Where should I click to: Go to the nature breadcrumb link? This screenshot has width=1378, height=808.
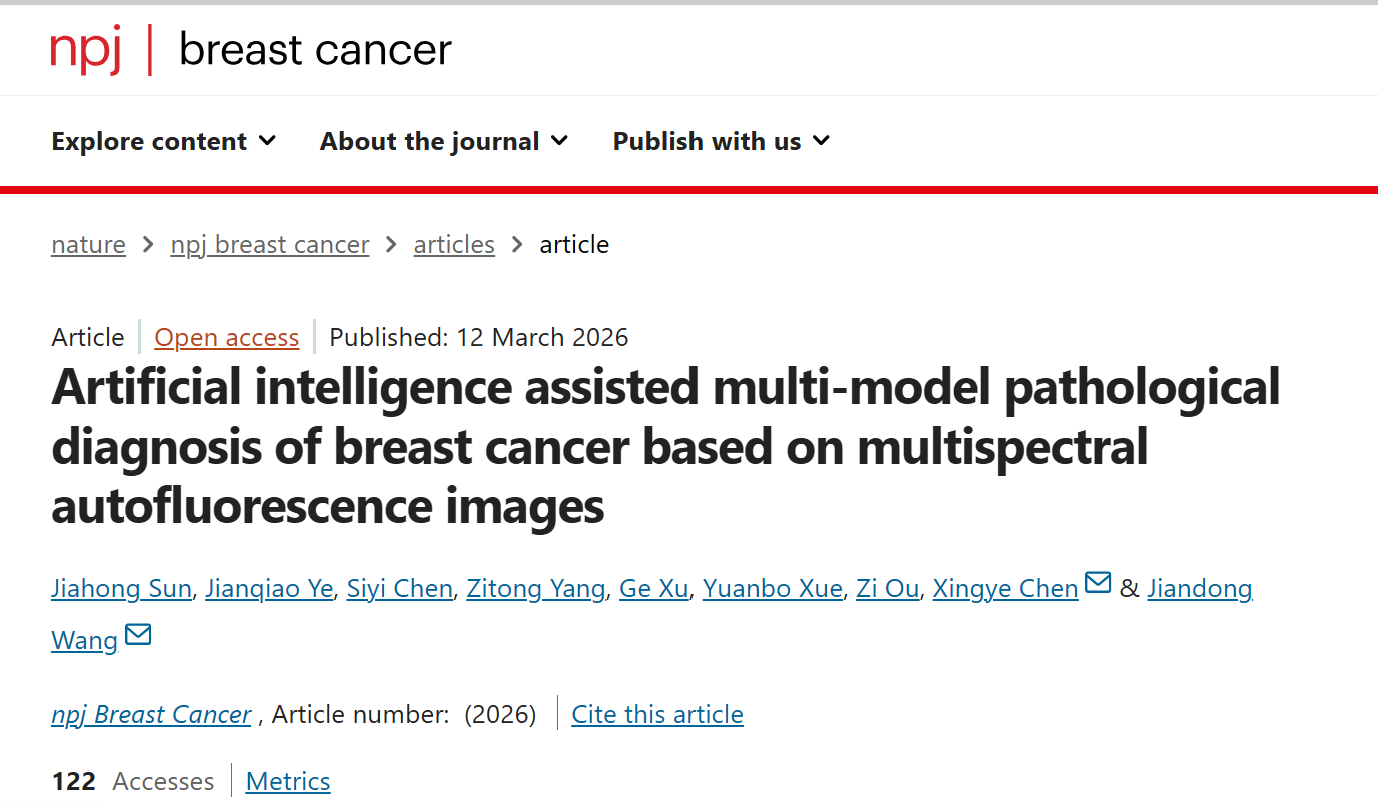(x=88, y=245)
